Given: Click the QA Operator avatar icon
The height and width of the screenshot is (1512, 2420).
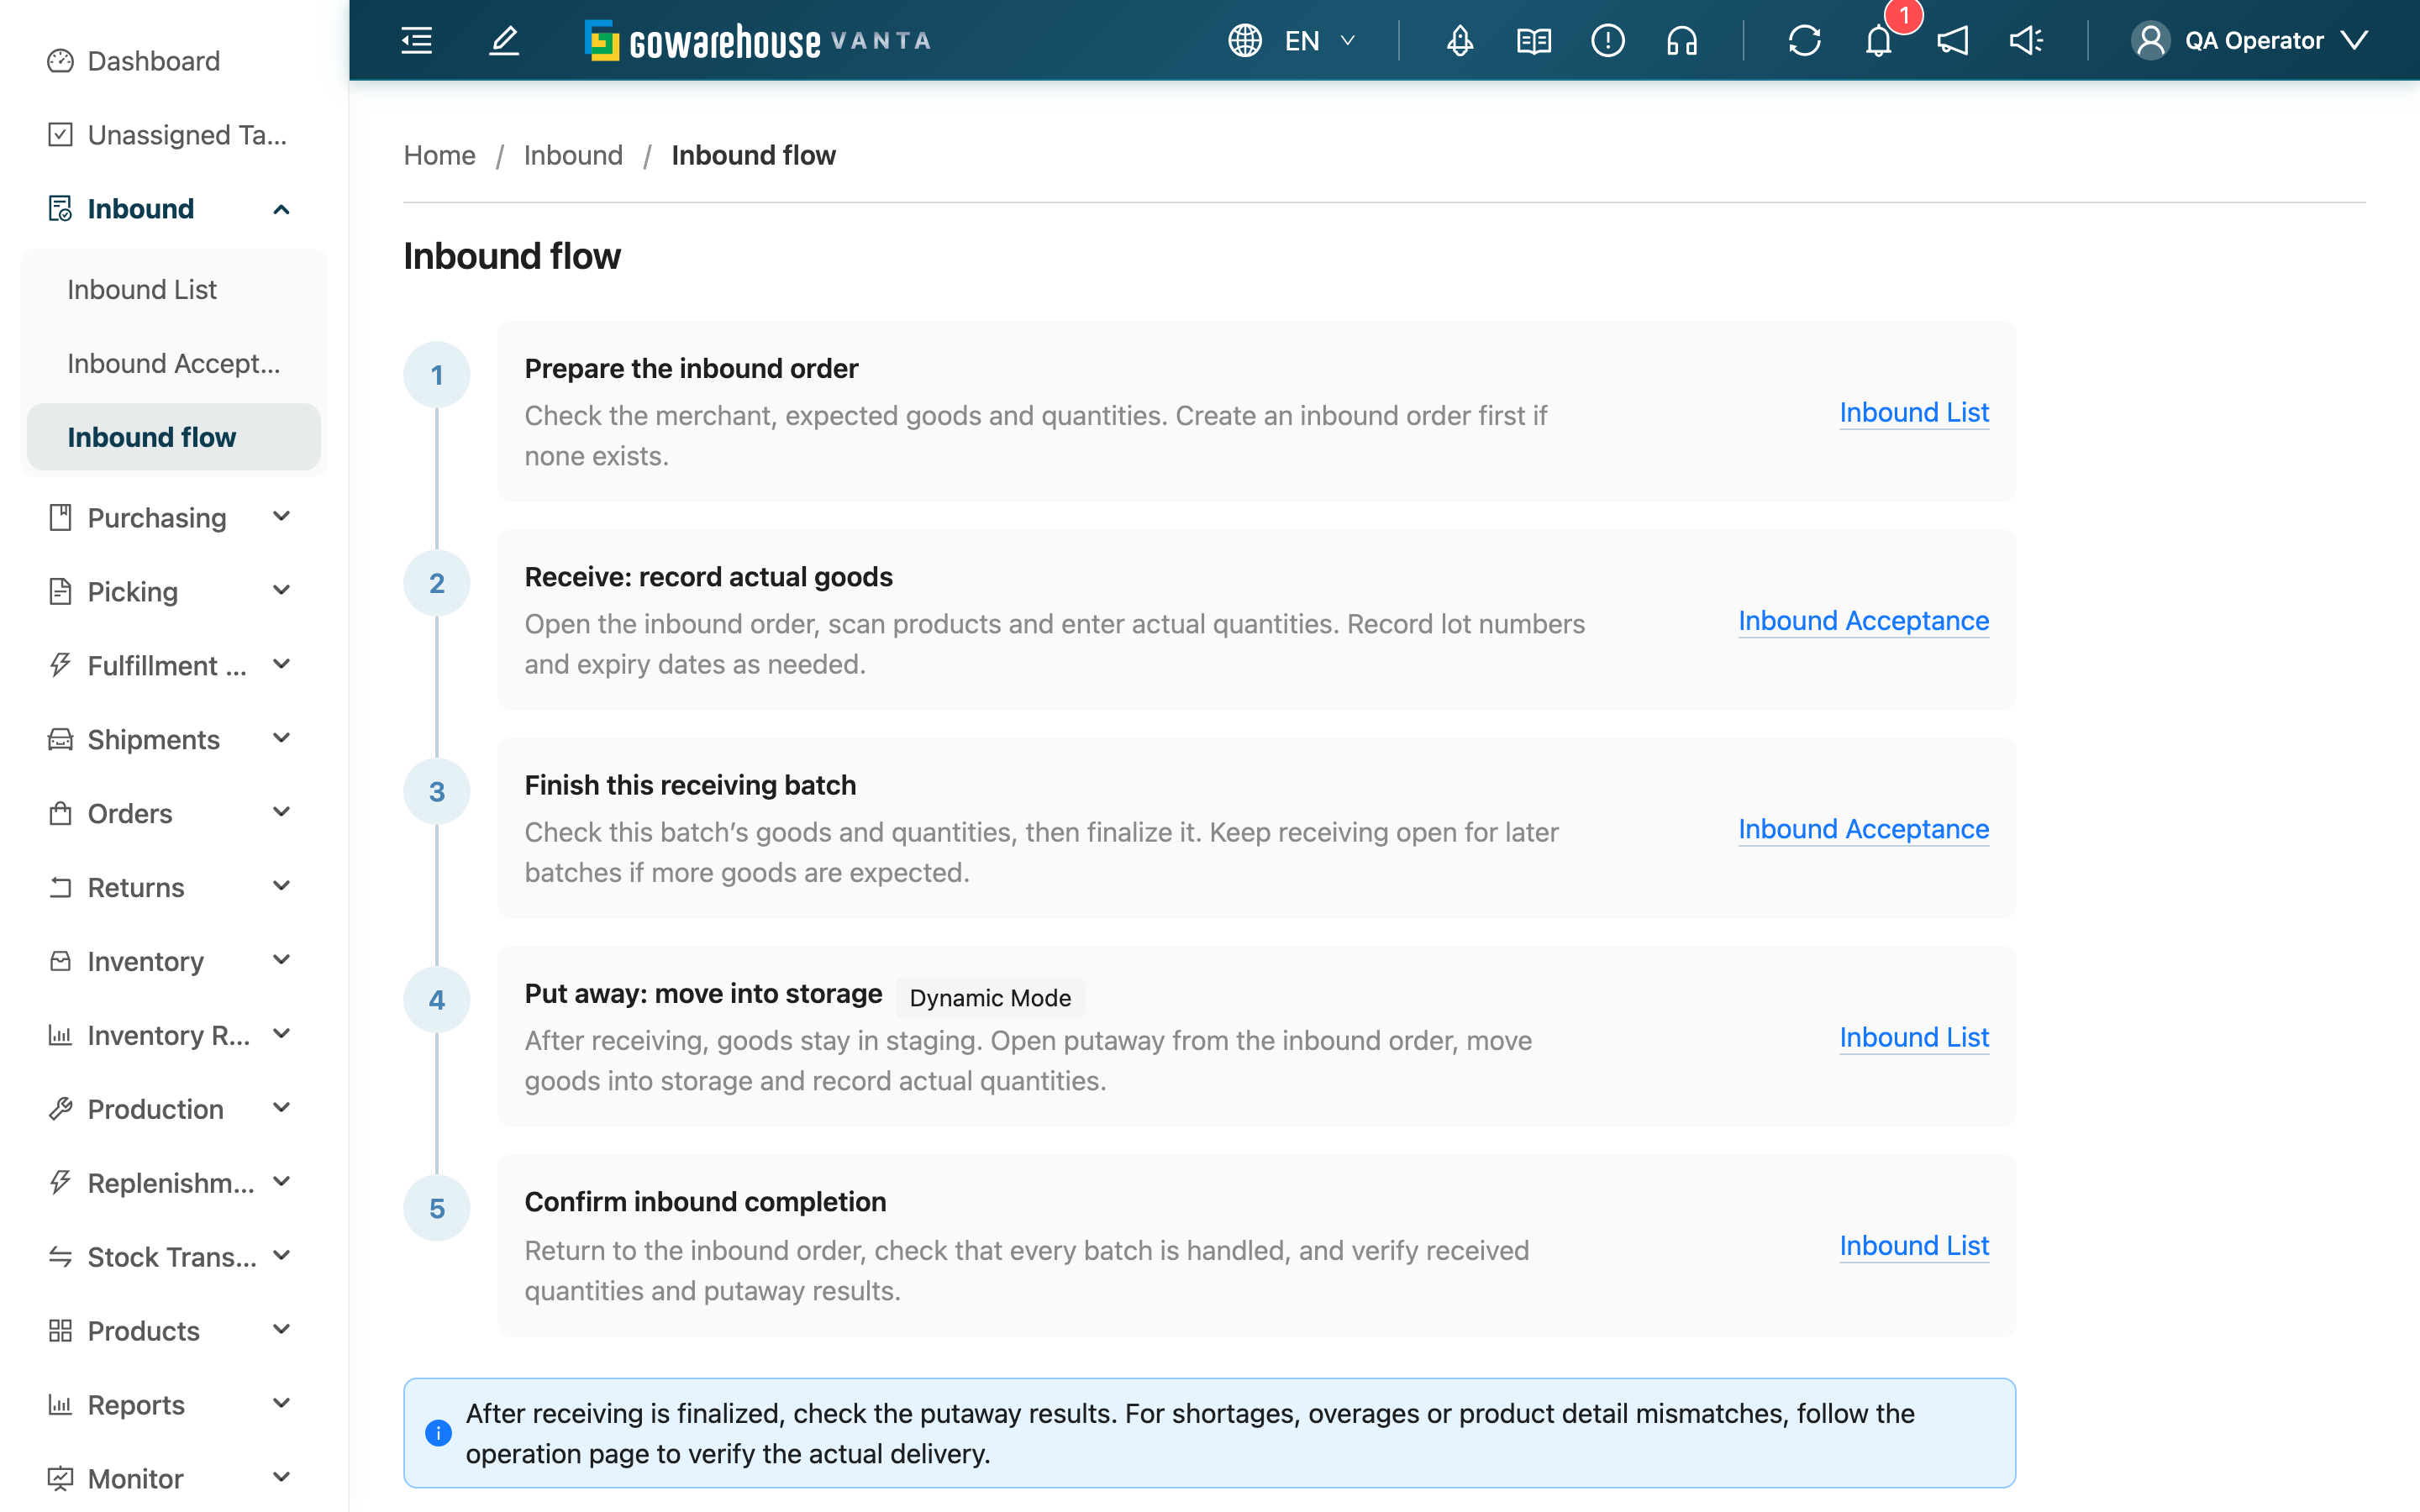Looking at the screenshot, I should coord(2150,41).
